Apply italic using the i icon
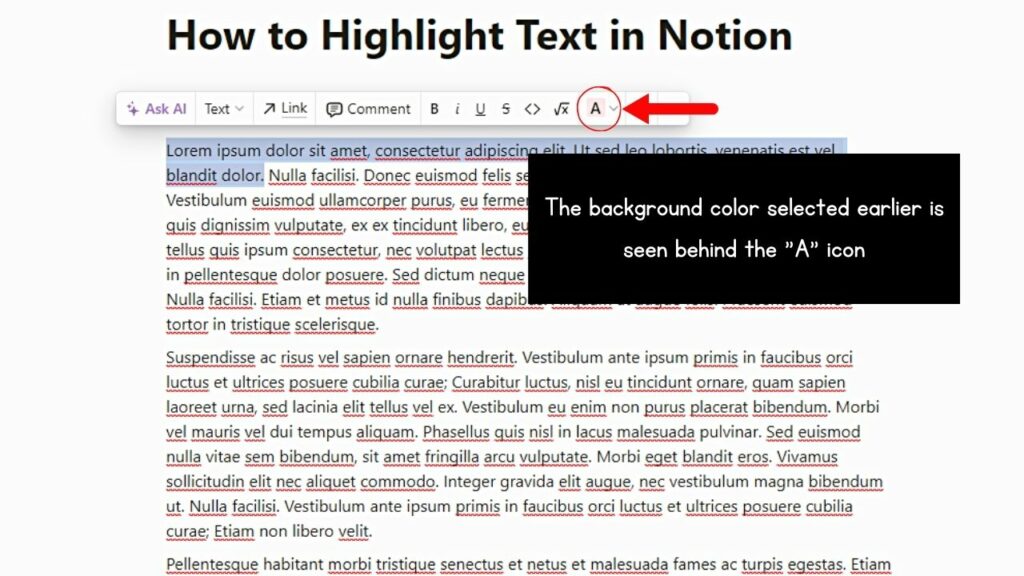 (457, 109)
